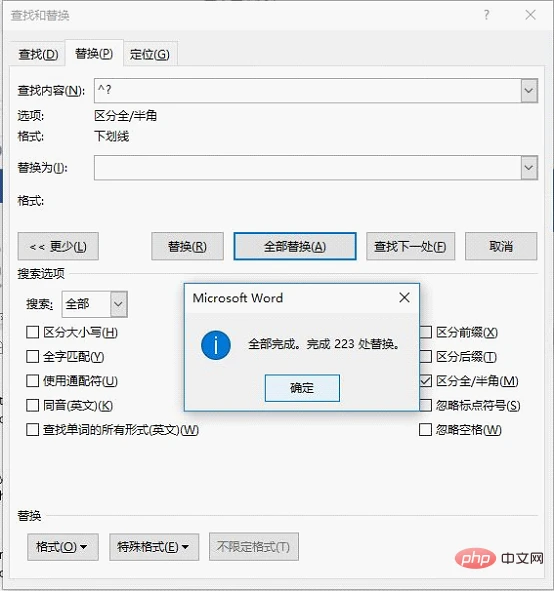Screen dimensions: 554x591
Task: Enable 忽略空格(W) checkbox
Action: (425, 430)
